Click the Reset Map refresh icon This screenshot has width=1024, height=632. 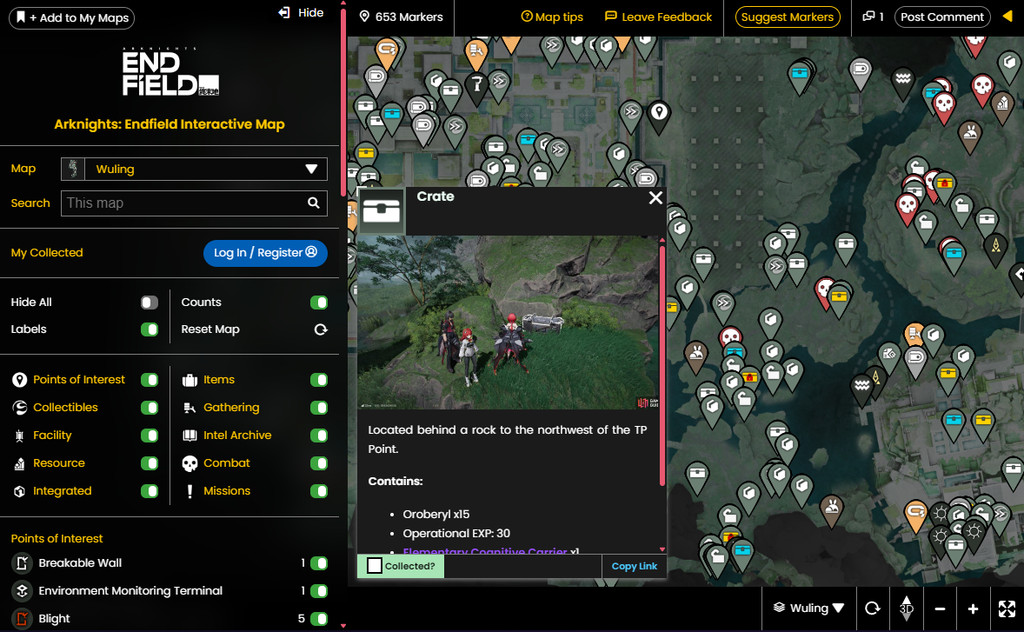[x=321, y=330]
